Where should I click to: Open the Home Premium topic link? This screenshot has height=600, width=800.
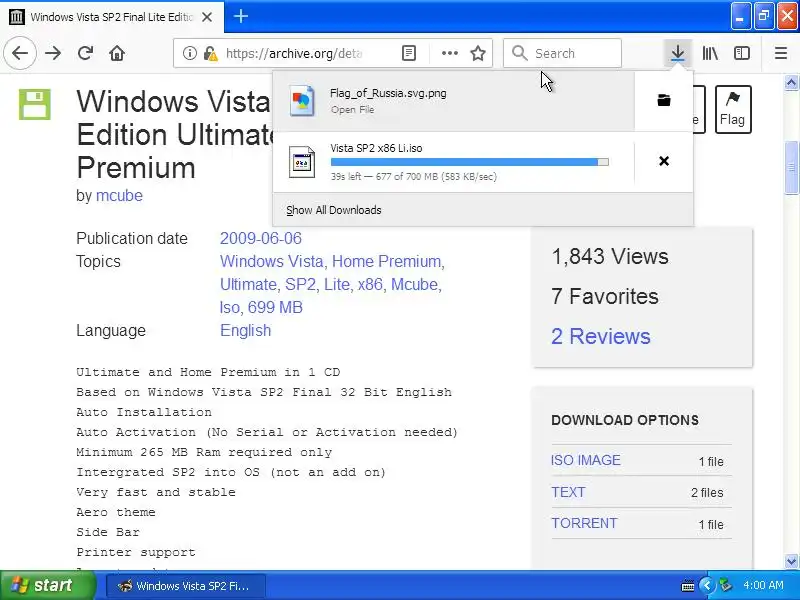pos(387,261)
